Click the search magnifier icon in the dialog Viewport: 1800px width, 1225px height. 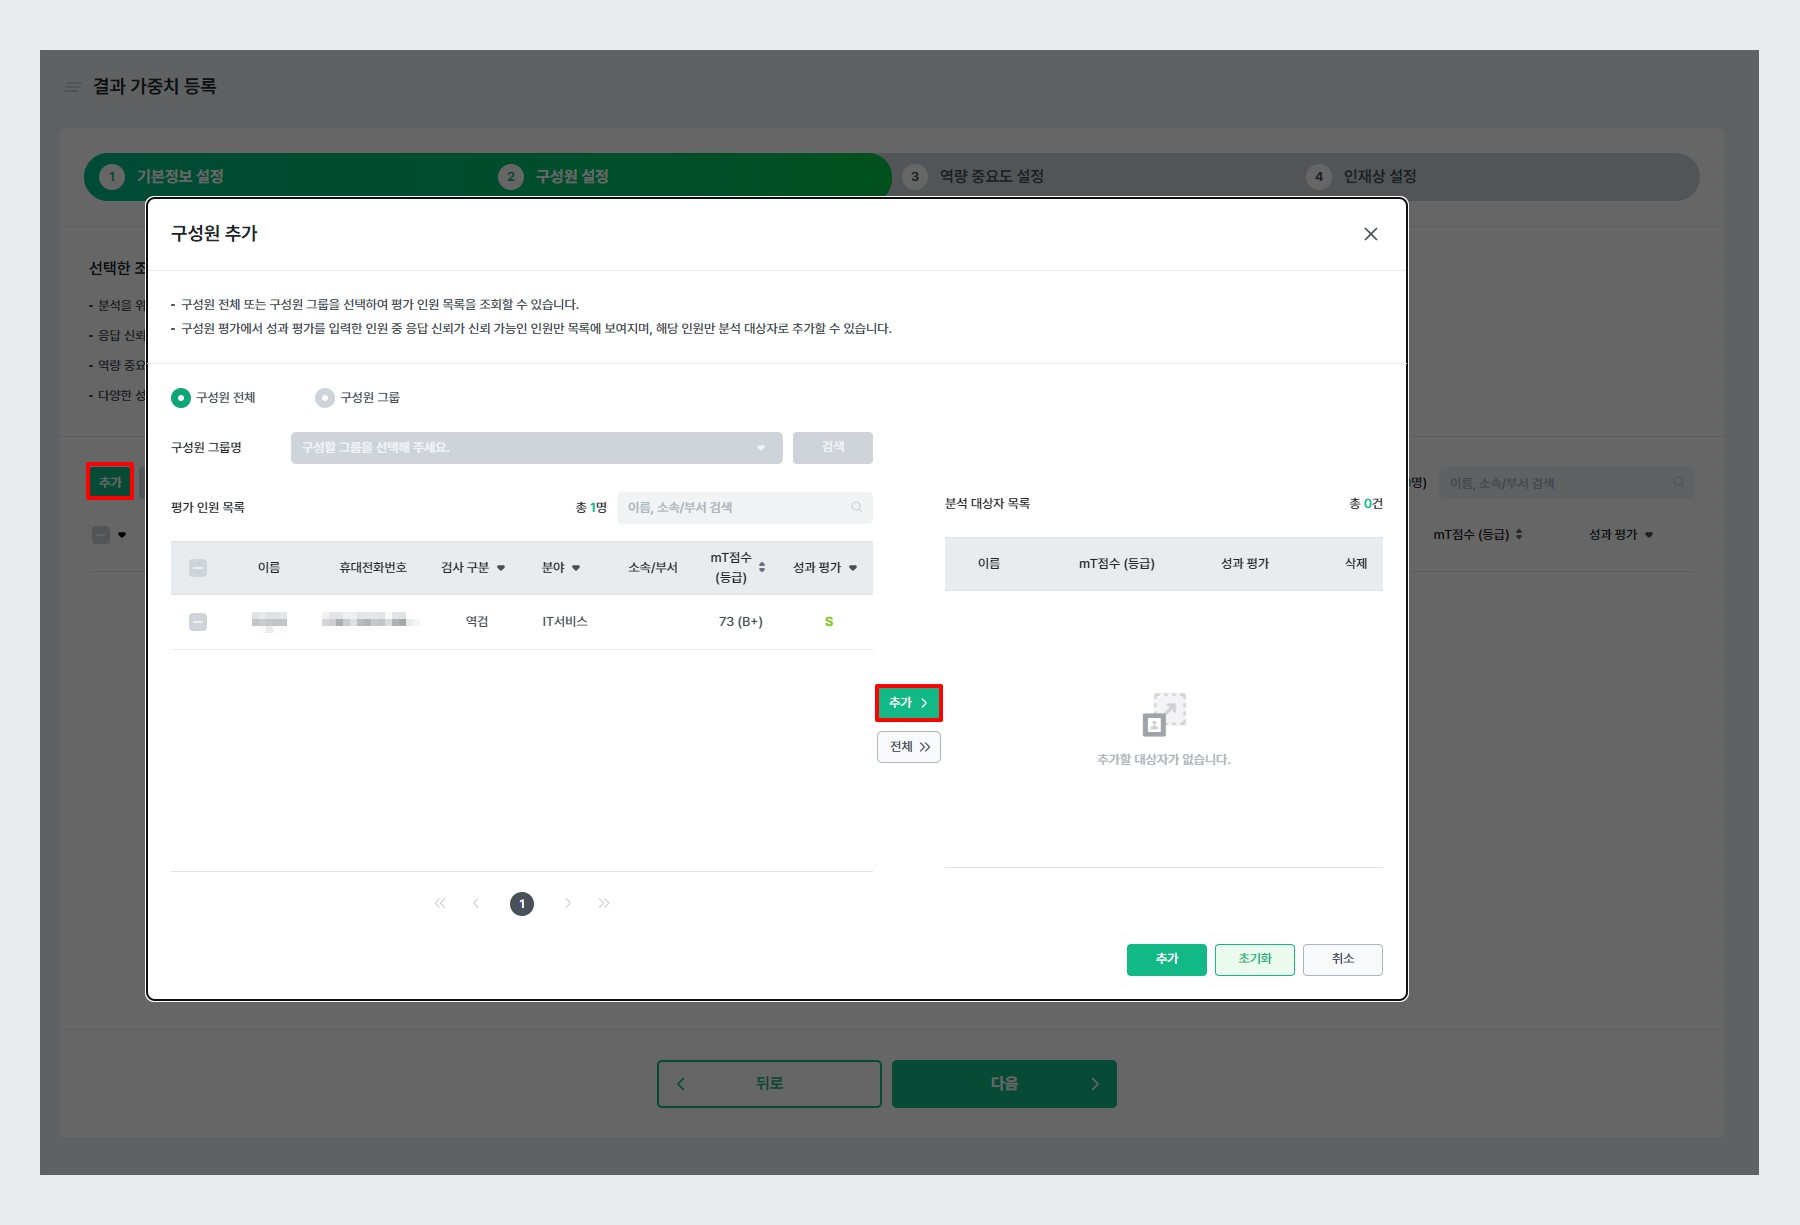(x=857, y=508)
